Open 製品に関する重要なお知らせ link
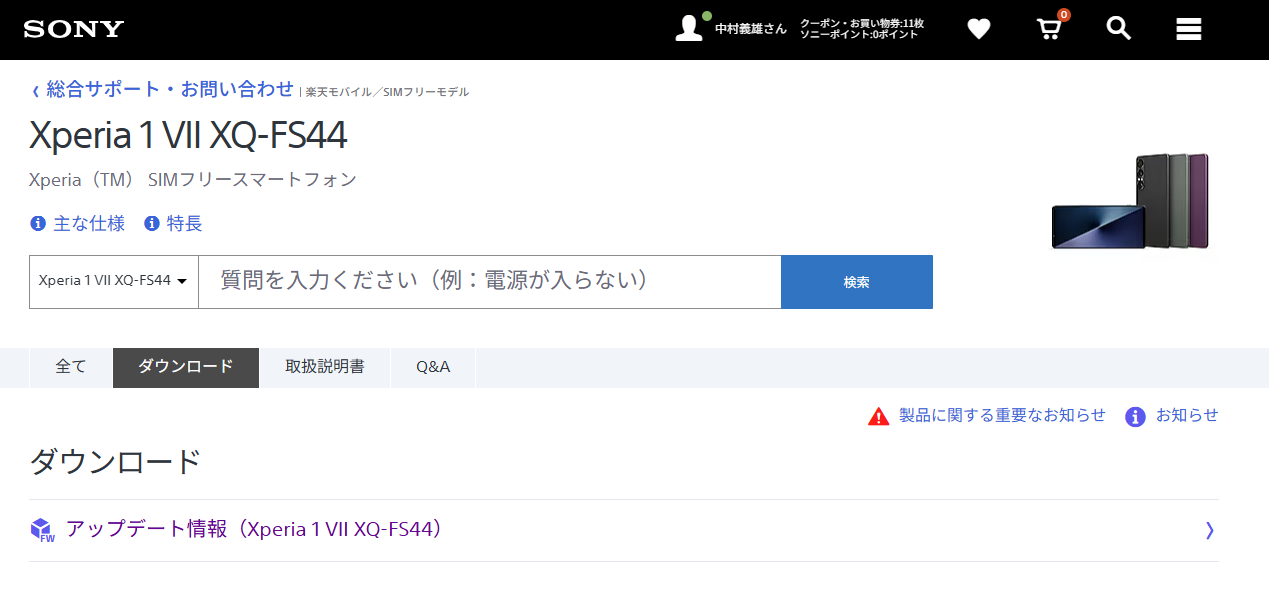 [1002, 415]
